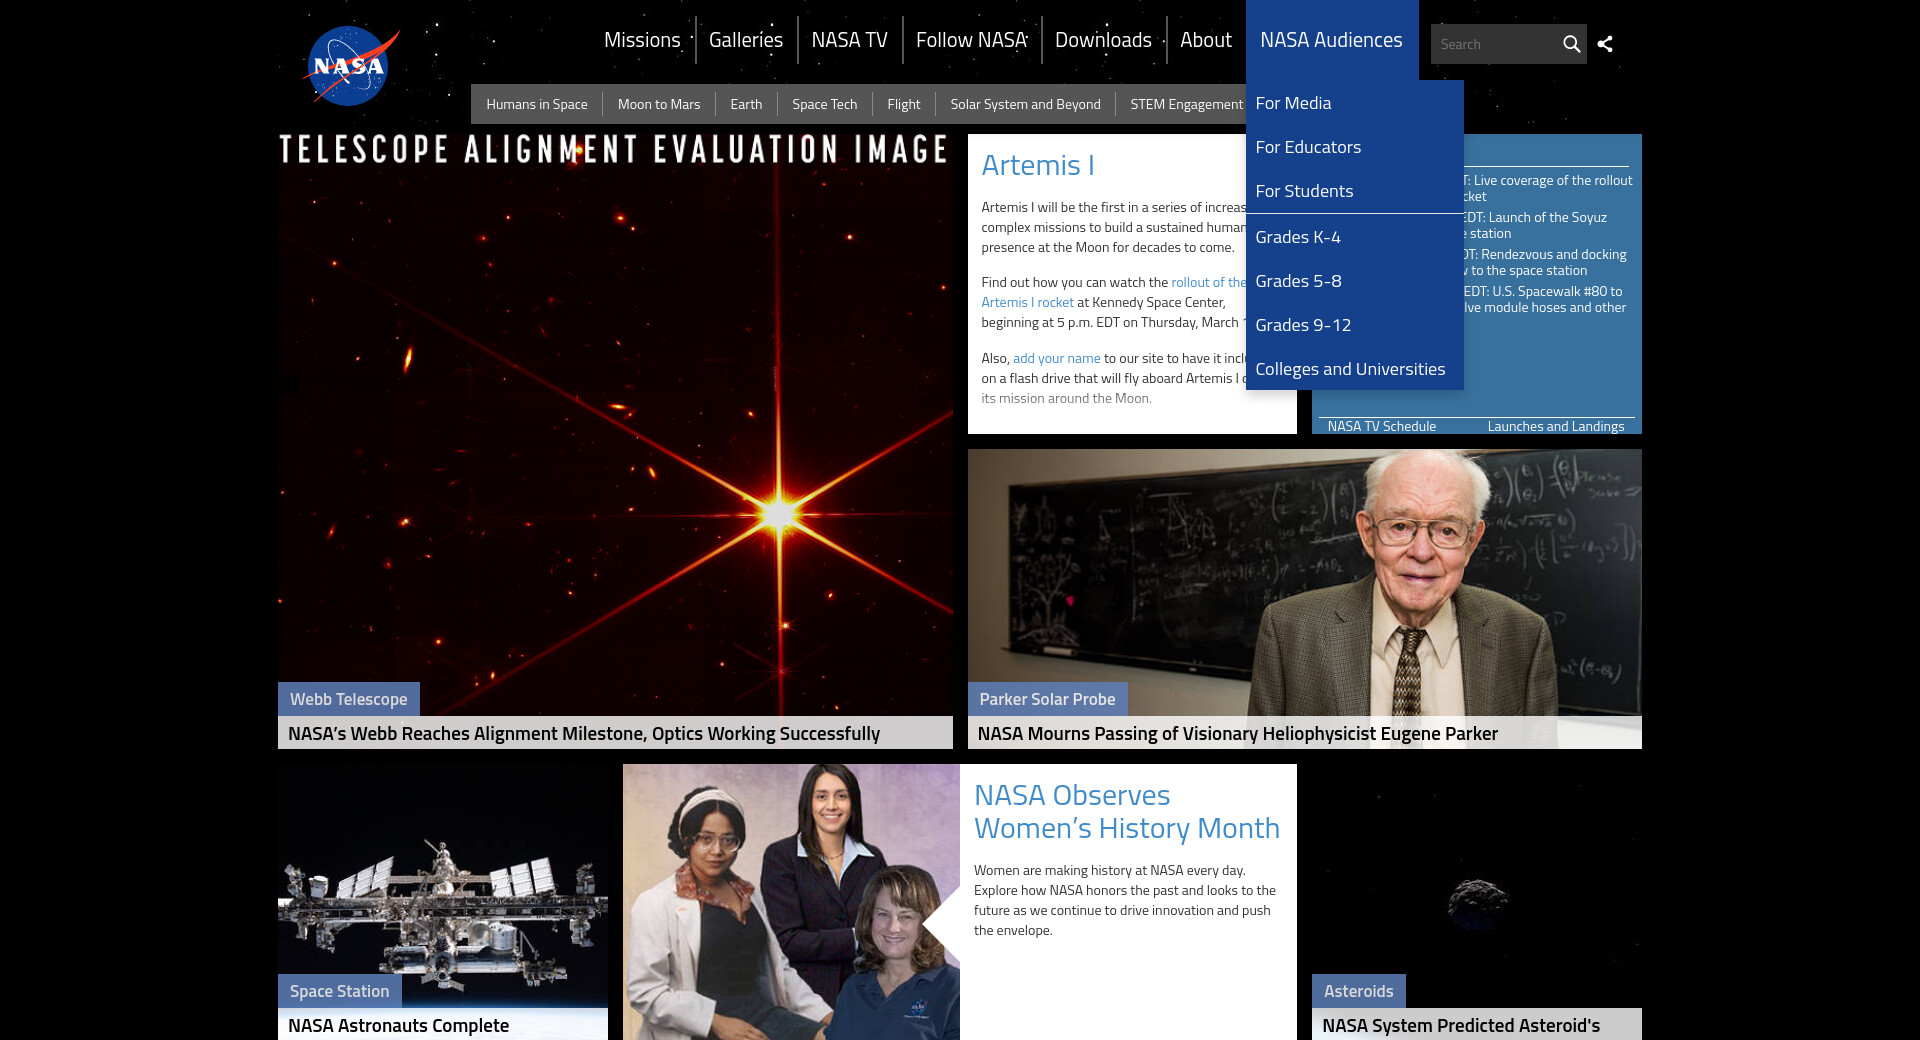Click the search magnifier icon
Viewport: 1920px width, 1040px height.
pyautogui.click(x=1571, y=44)
